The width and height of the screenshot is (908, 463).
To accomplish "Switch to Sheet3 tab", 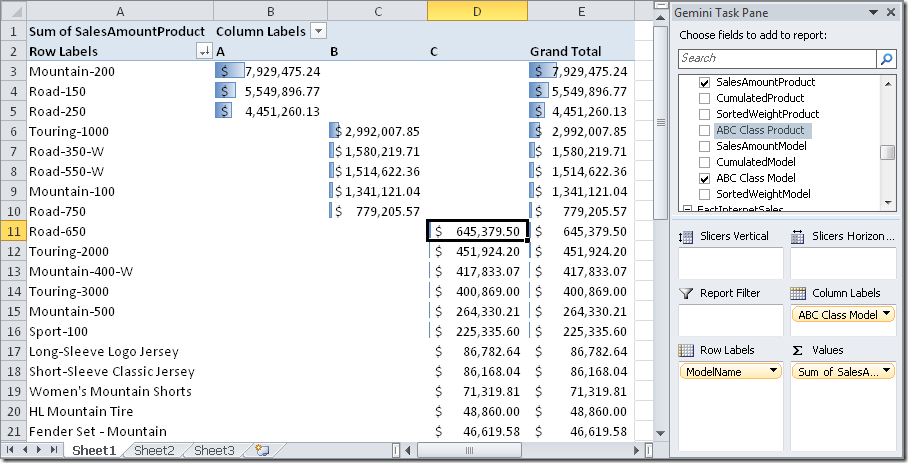I will coord(214,450).
